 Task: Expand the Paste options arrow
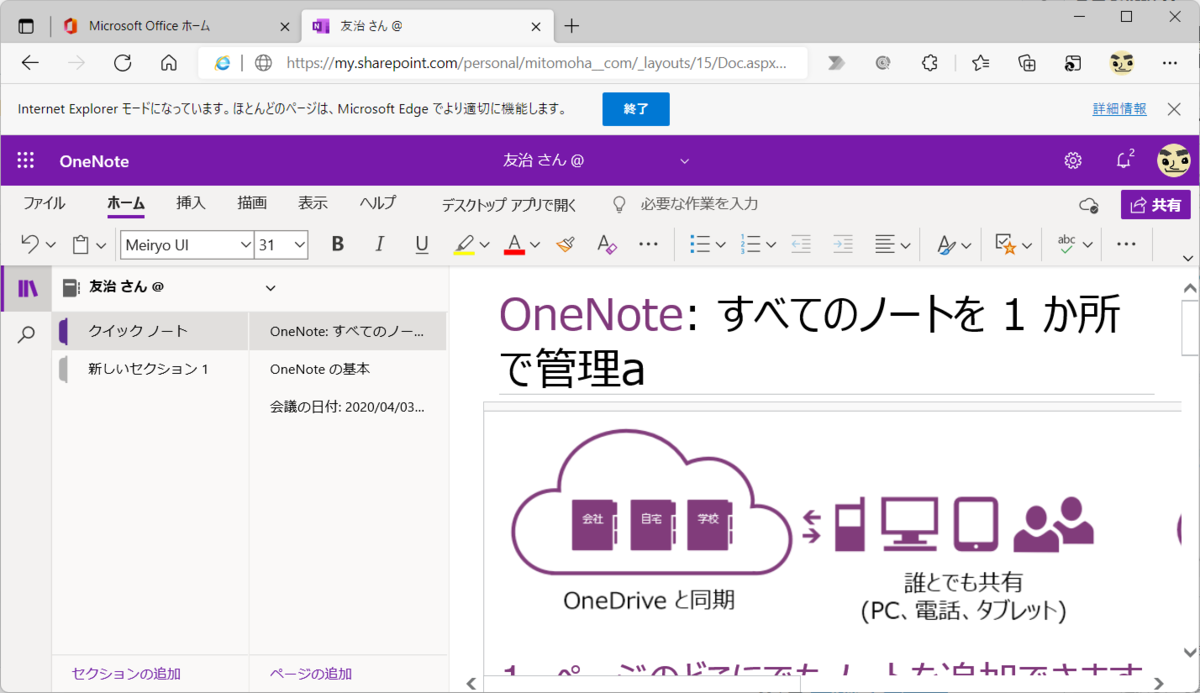point(101,245)
